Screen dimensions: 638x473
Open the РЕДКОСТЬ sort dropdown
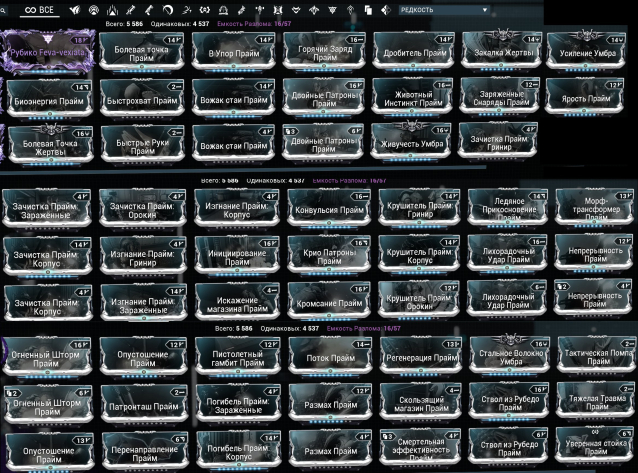click(444, 10)
